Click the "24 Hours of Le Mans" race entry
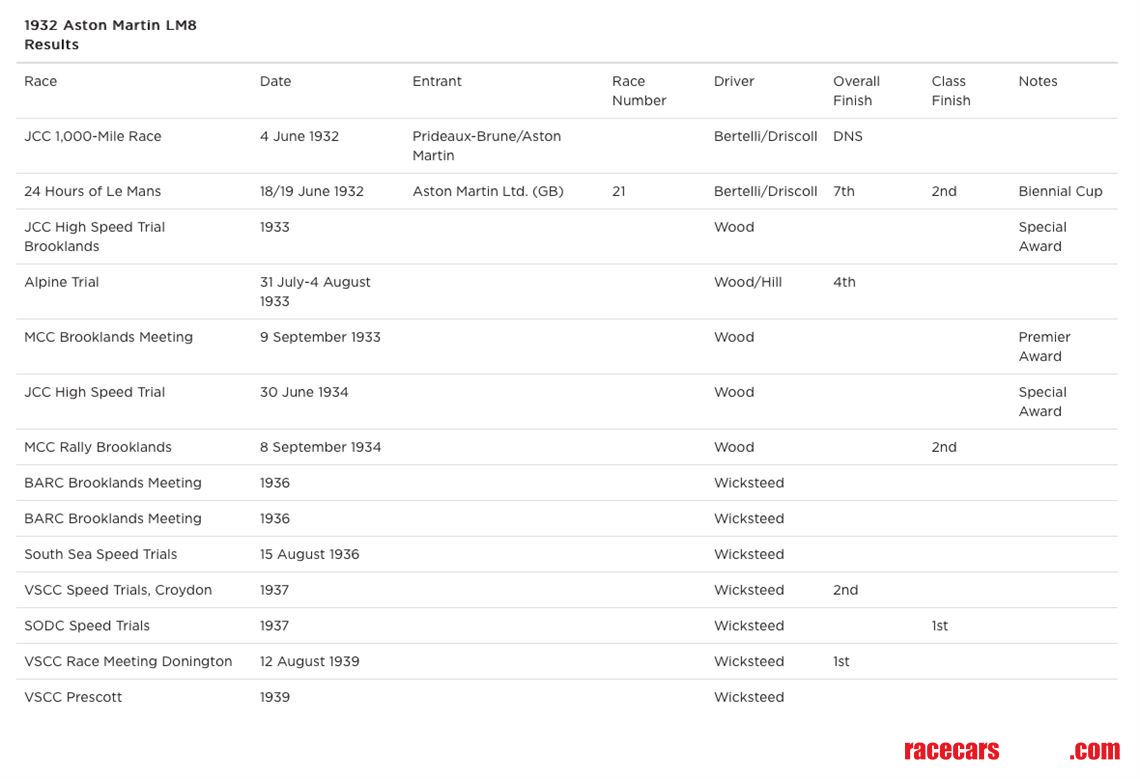This screenshot has width=1140, height=779. 92,191
